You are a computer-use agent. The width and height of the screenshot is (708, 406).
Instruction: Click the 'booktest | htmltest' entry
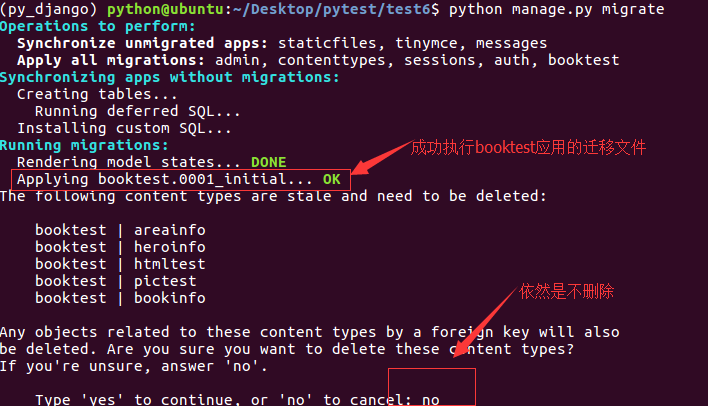coord(120,264)
